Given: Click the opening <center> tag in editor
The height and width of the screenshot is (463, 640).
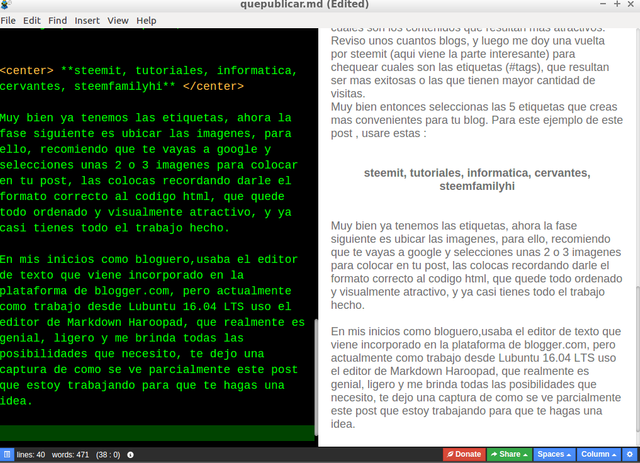Looking at the screenshot, I should tap(27, 71).
